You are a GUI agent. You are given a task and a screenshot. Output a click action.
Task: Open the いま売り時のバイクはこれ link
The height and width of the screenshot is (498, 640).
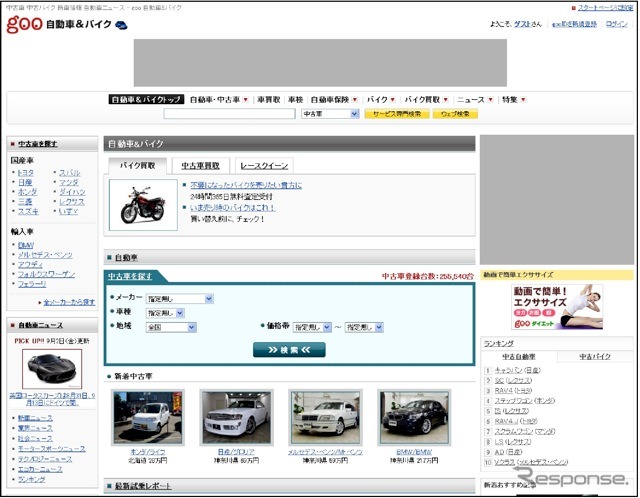233,208
